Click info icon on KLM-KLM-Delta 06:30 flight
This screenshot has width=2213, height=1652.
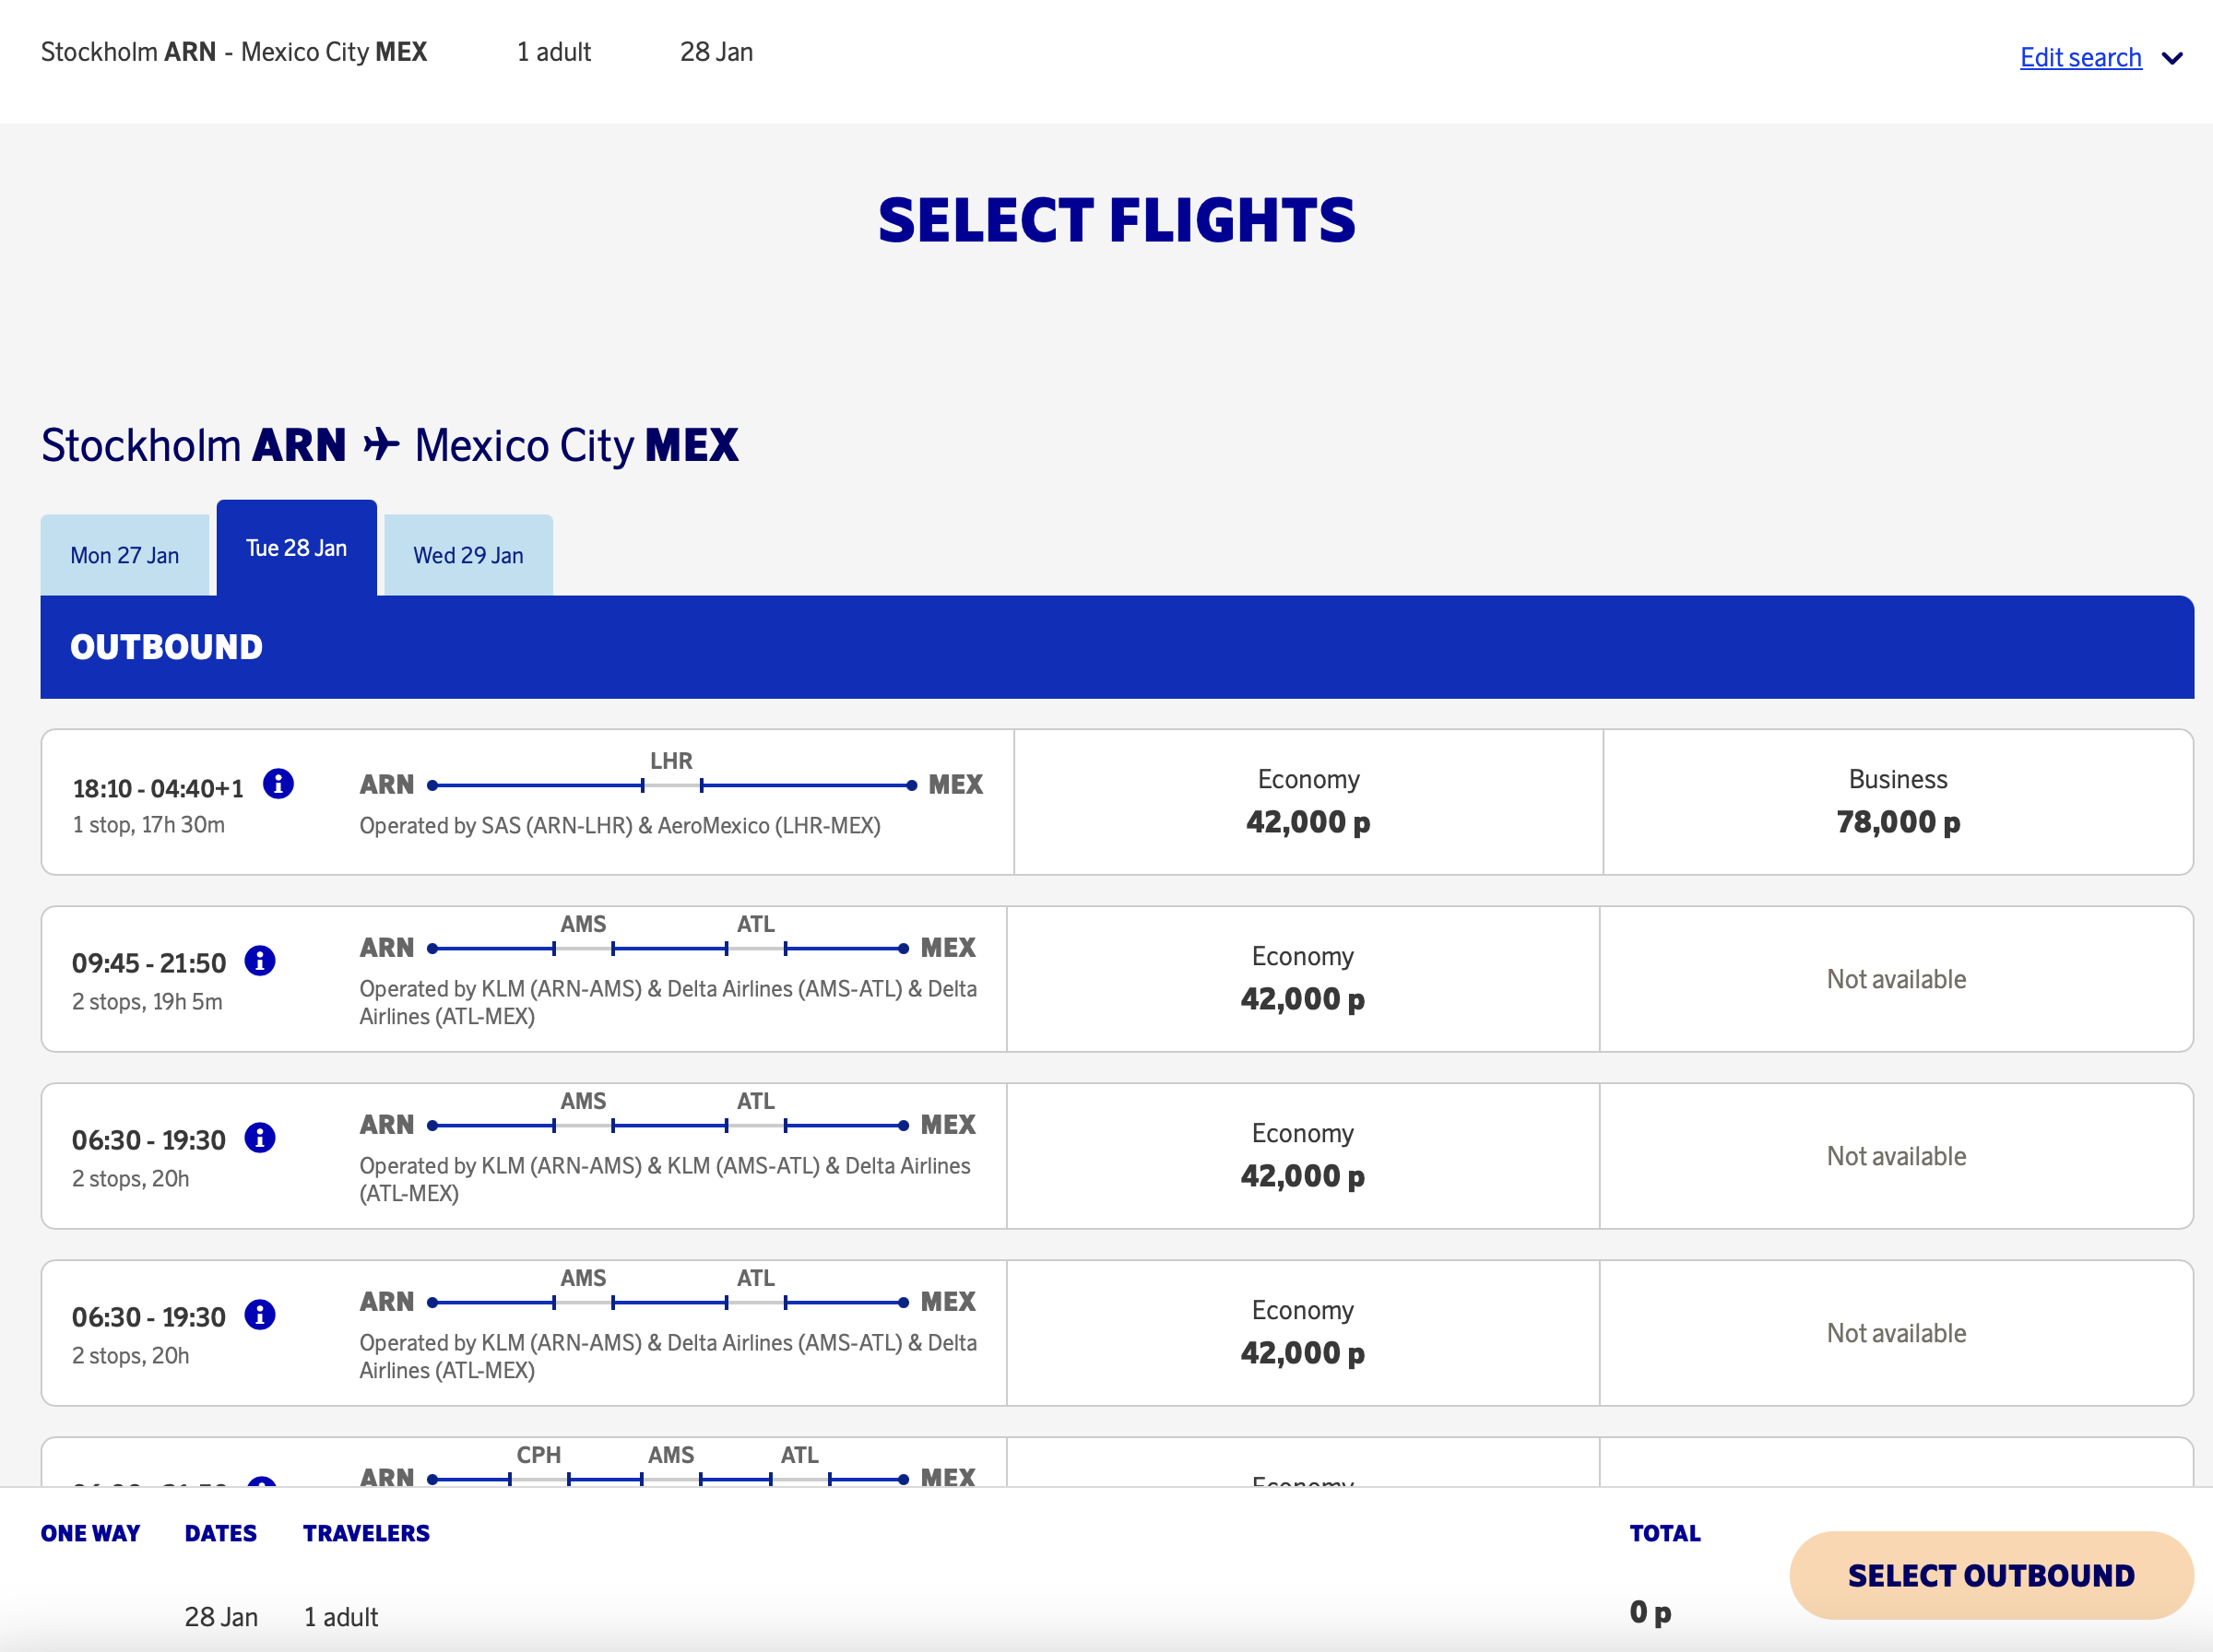pos(260,1138)
